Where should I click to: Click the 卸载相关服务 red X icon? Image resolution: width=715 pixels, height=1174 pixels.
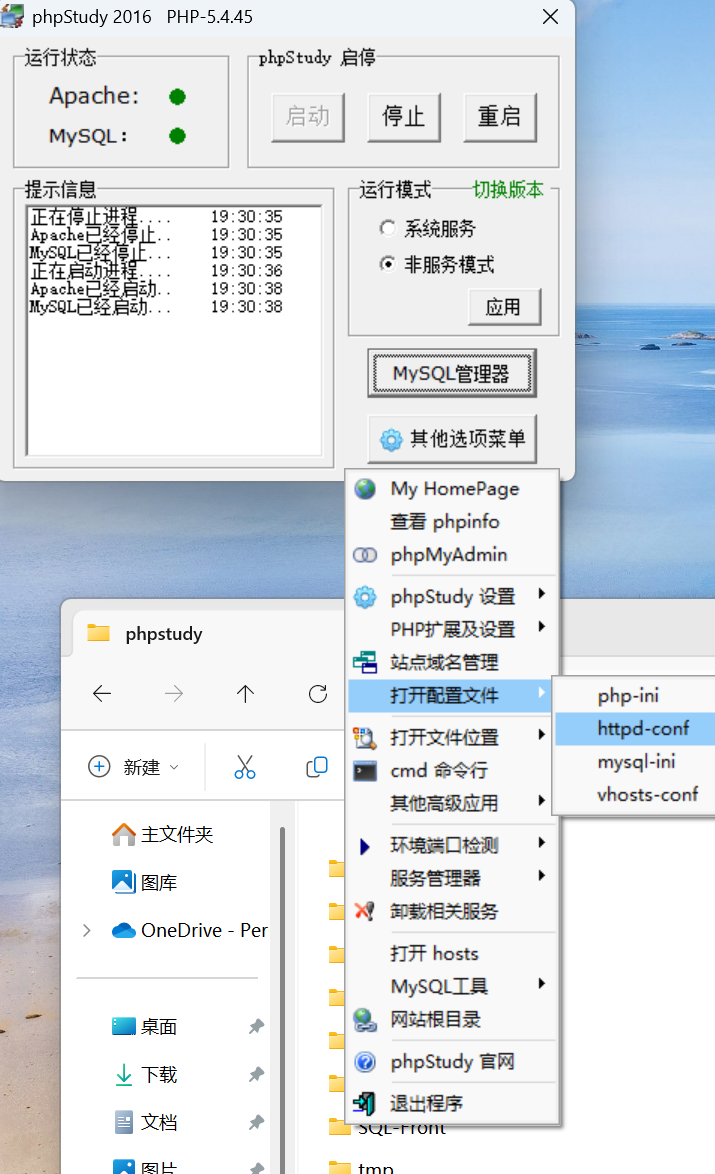point(365,911)
